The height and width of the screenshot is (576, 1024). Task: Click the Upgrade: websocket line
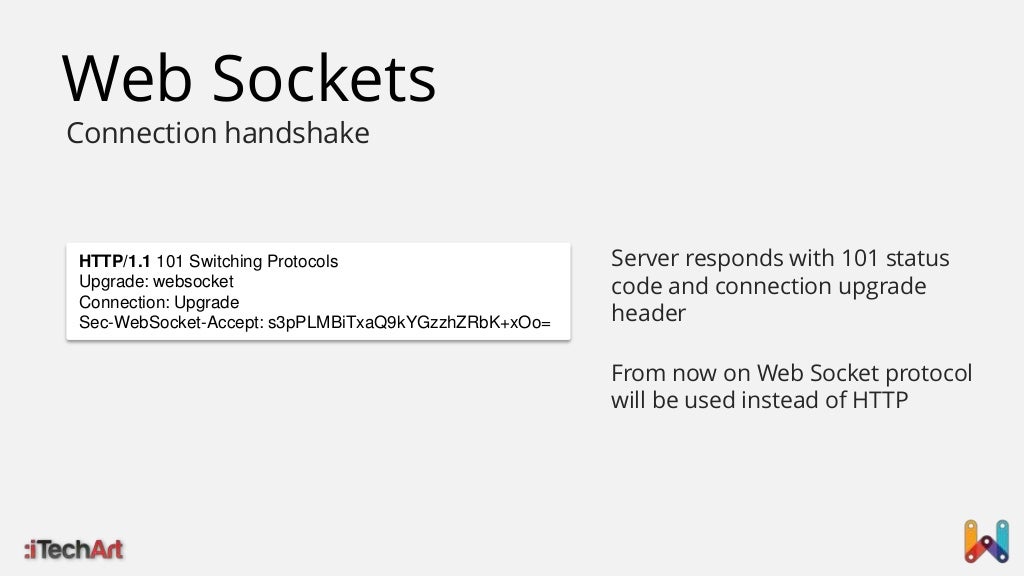pyautogui.click(x=156, y=281)
